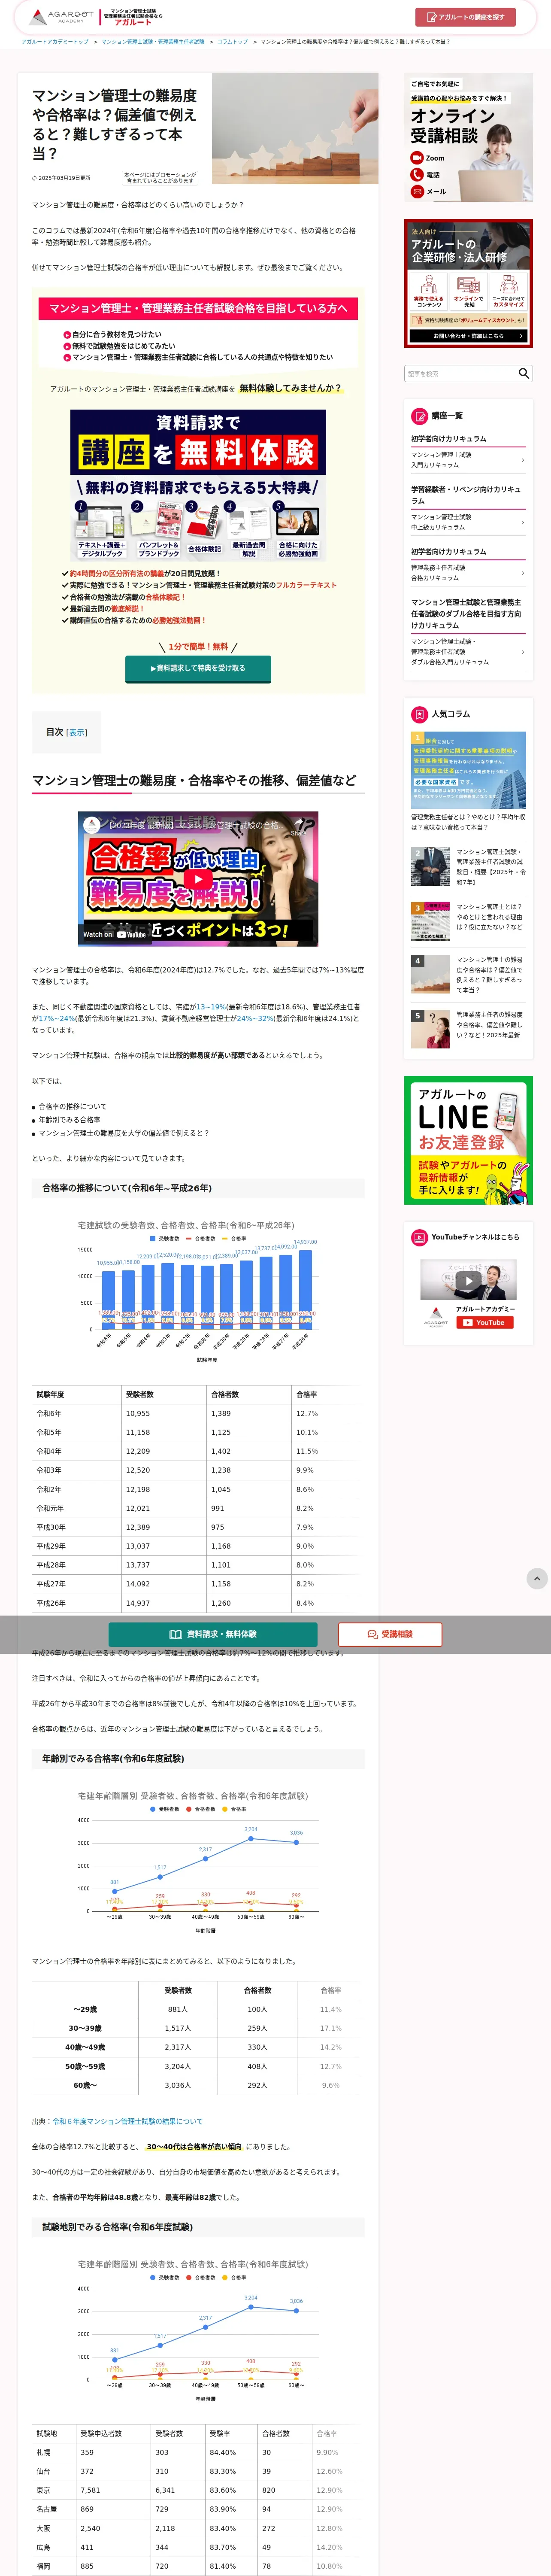Image resolution: width=551 pixels, height=2576 pixels.
Task: Open アガルートの講座を探す button
Action: pyautogui.click(x=465, y=17)
